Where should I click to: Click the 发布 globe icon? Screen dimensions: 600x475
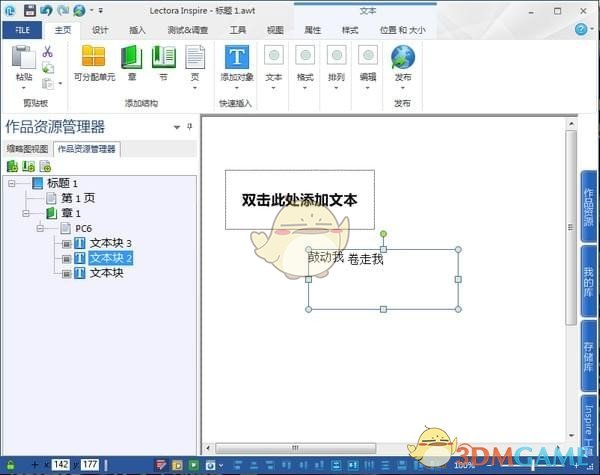pos(403,57)
